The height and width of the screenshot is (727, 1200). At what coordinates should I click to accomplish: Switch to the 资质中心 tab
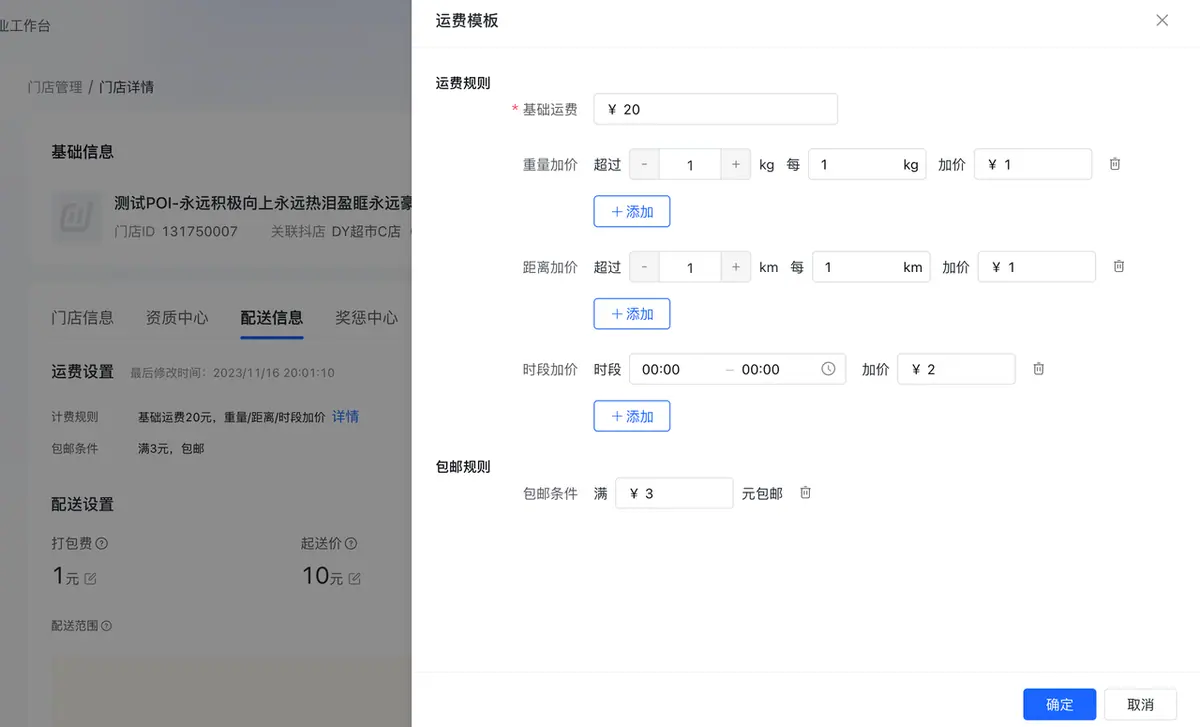177,318
